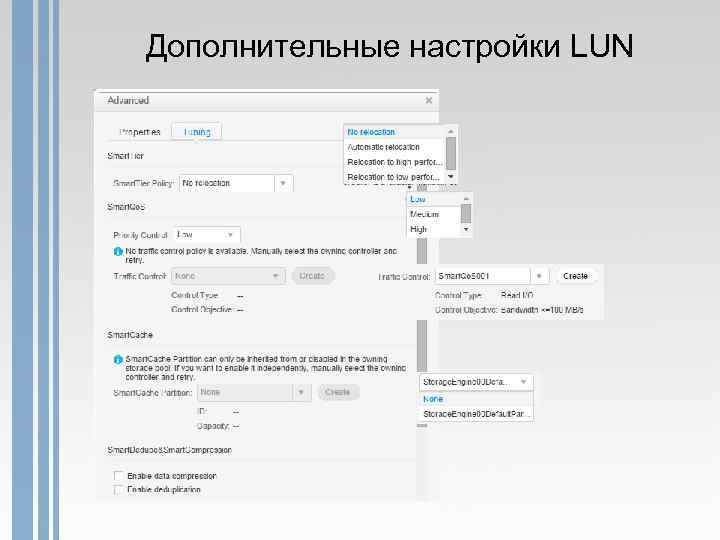Viewport: 720px width, 540px height.
Task: Click the greyed Create button beside Traffic Control None
Action: (x=312, y=276)
